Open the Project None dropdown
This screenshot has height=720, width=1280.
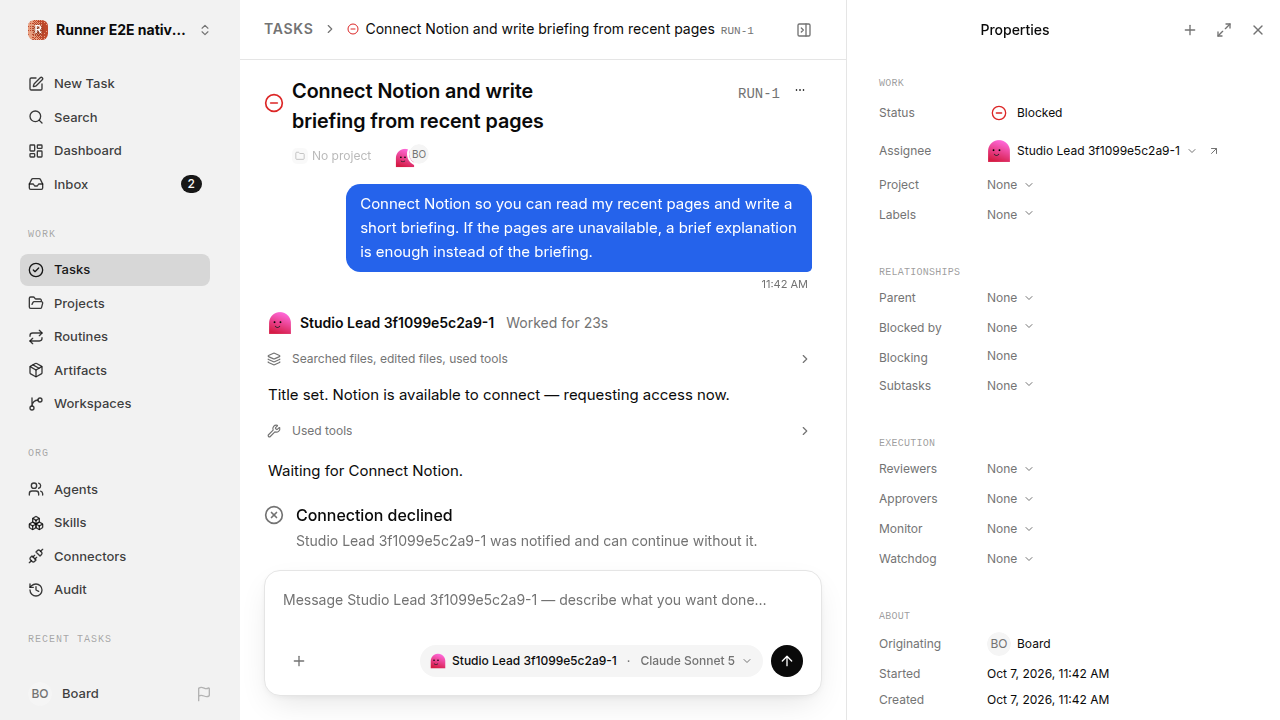coord(1010,185)
